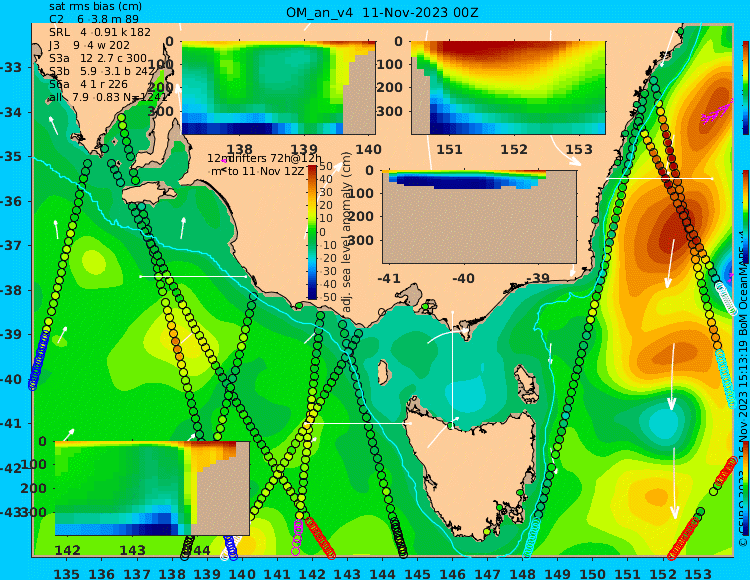Select the S6a row showing 226
This screenshot has width=750, height=580.
coord(88,84)
